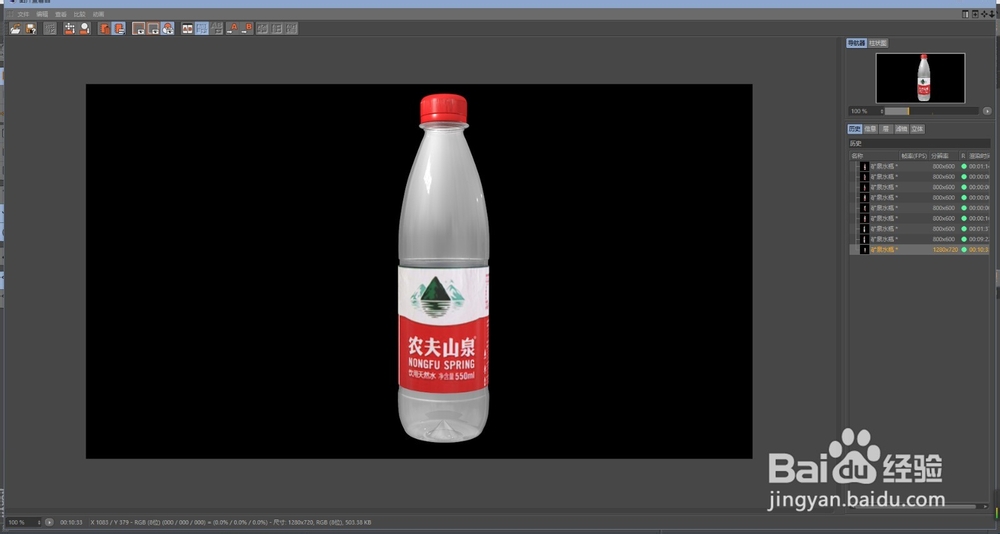Open the 比较 menu
The height and width of the screenshot is (534, 1000).
(79, 14)
